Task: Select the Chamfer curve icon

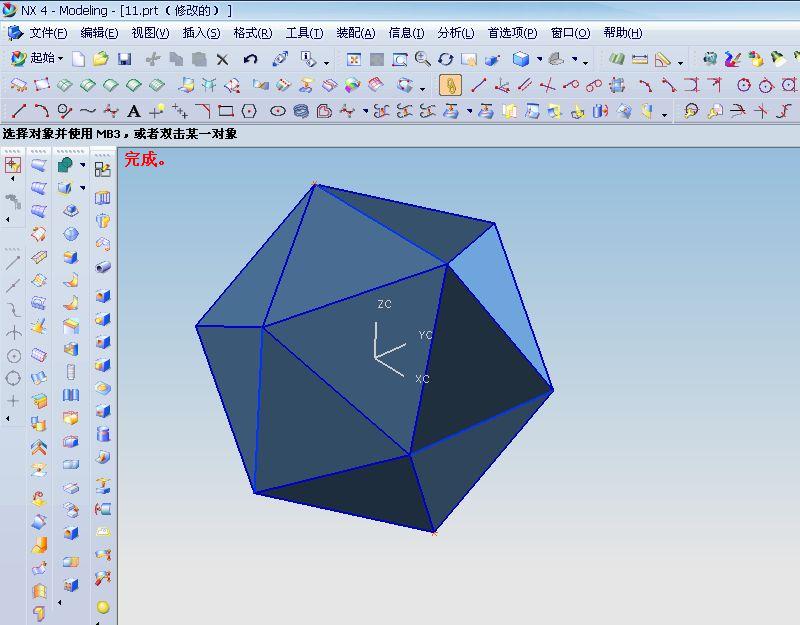Action: click(x=203, y=111)
